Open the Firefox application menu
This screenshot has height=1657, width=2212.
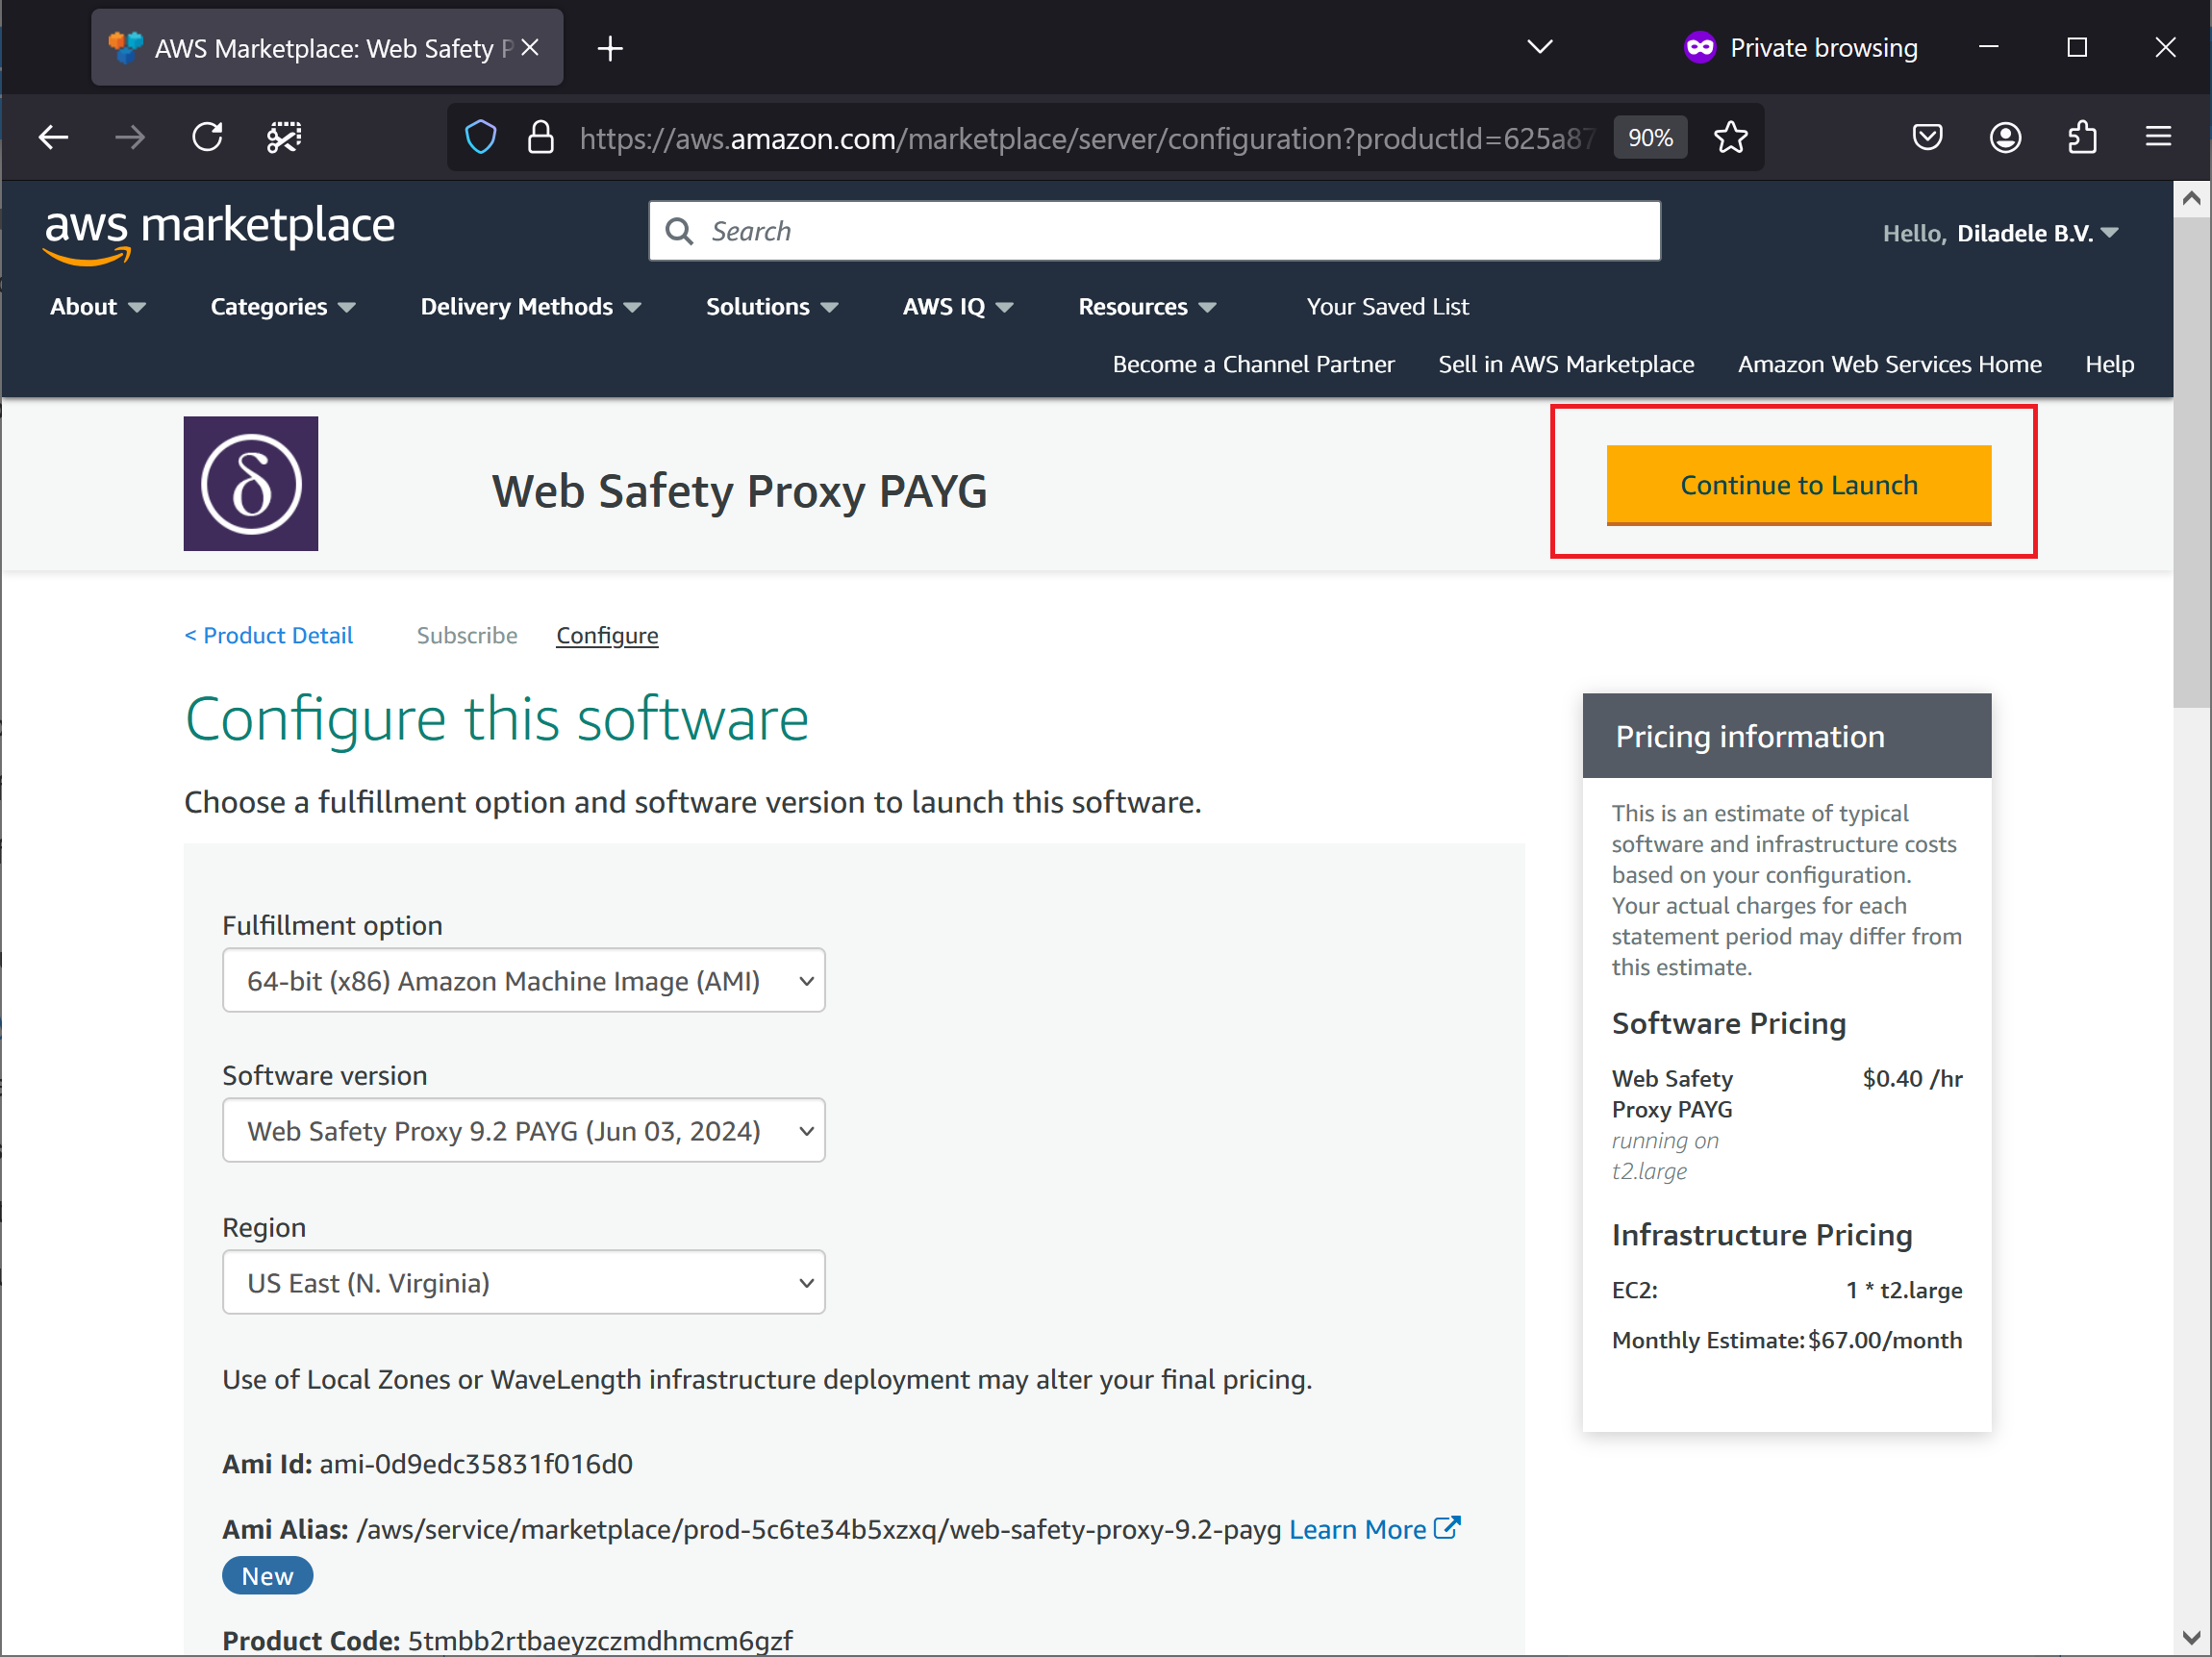point(2158,137)
